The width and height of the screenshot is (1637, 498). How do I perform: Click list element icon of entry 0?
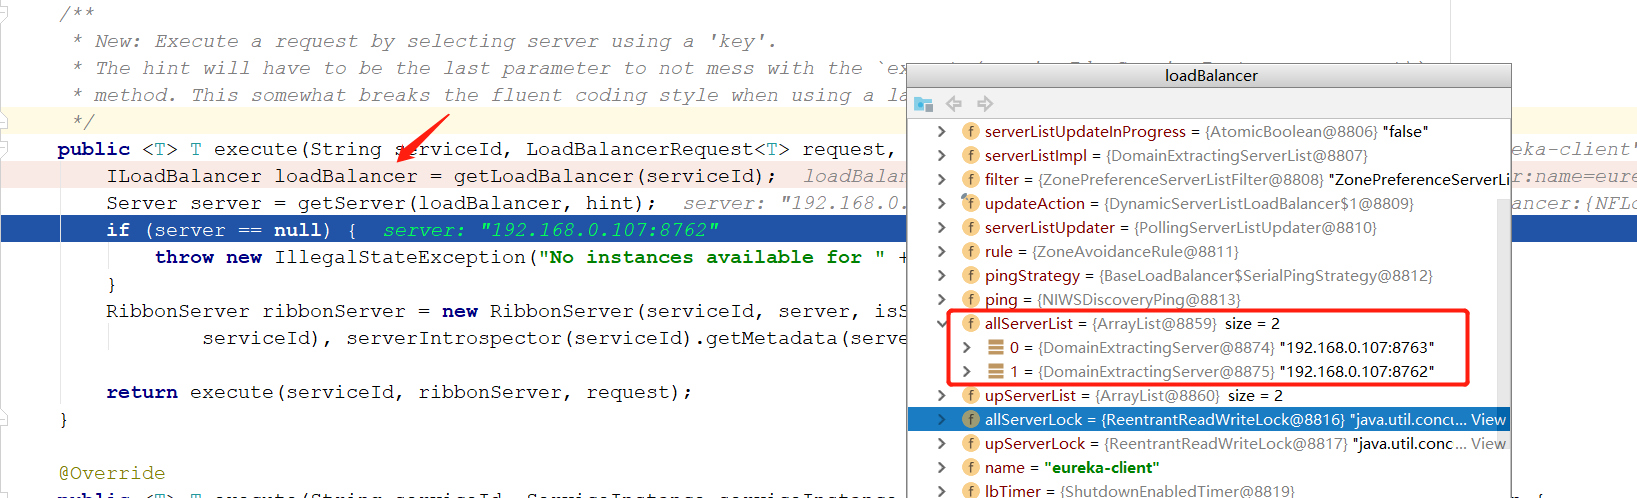pos(995,347)
